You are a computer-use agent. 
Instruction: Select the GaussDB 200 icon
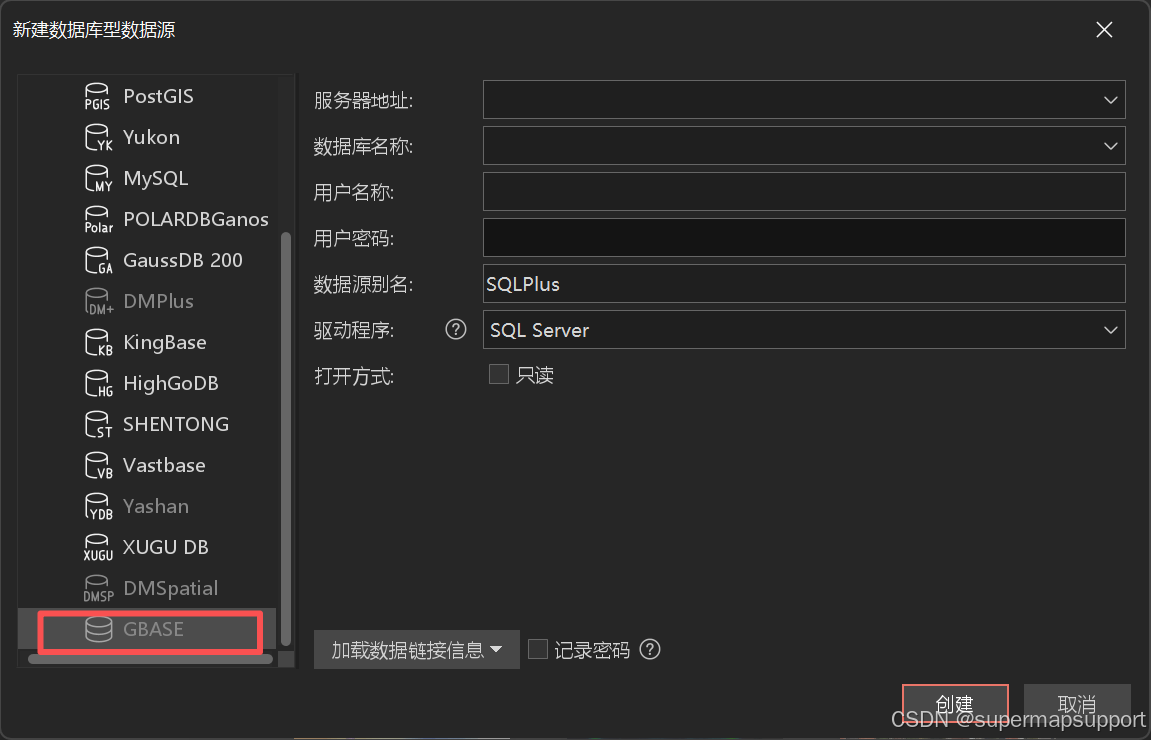coord(98,261)
